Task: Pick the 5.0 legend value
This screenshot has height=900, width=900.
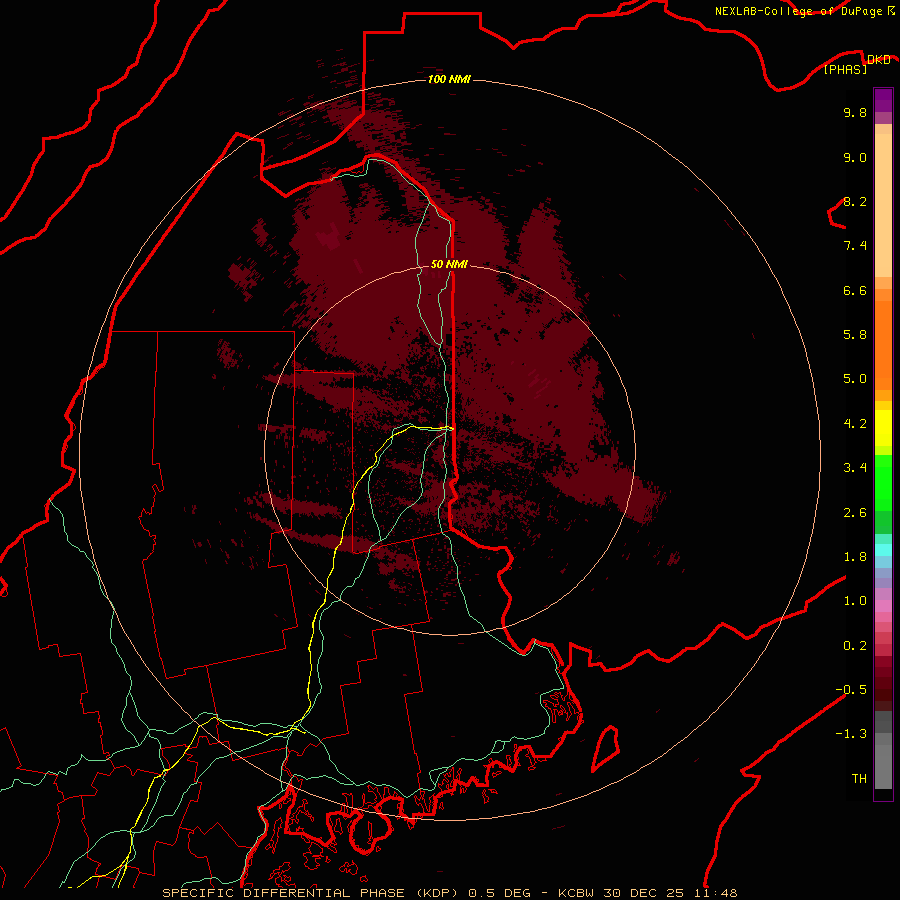Action: click(855, 379)
